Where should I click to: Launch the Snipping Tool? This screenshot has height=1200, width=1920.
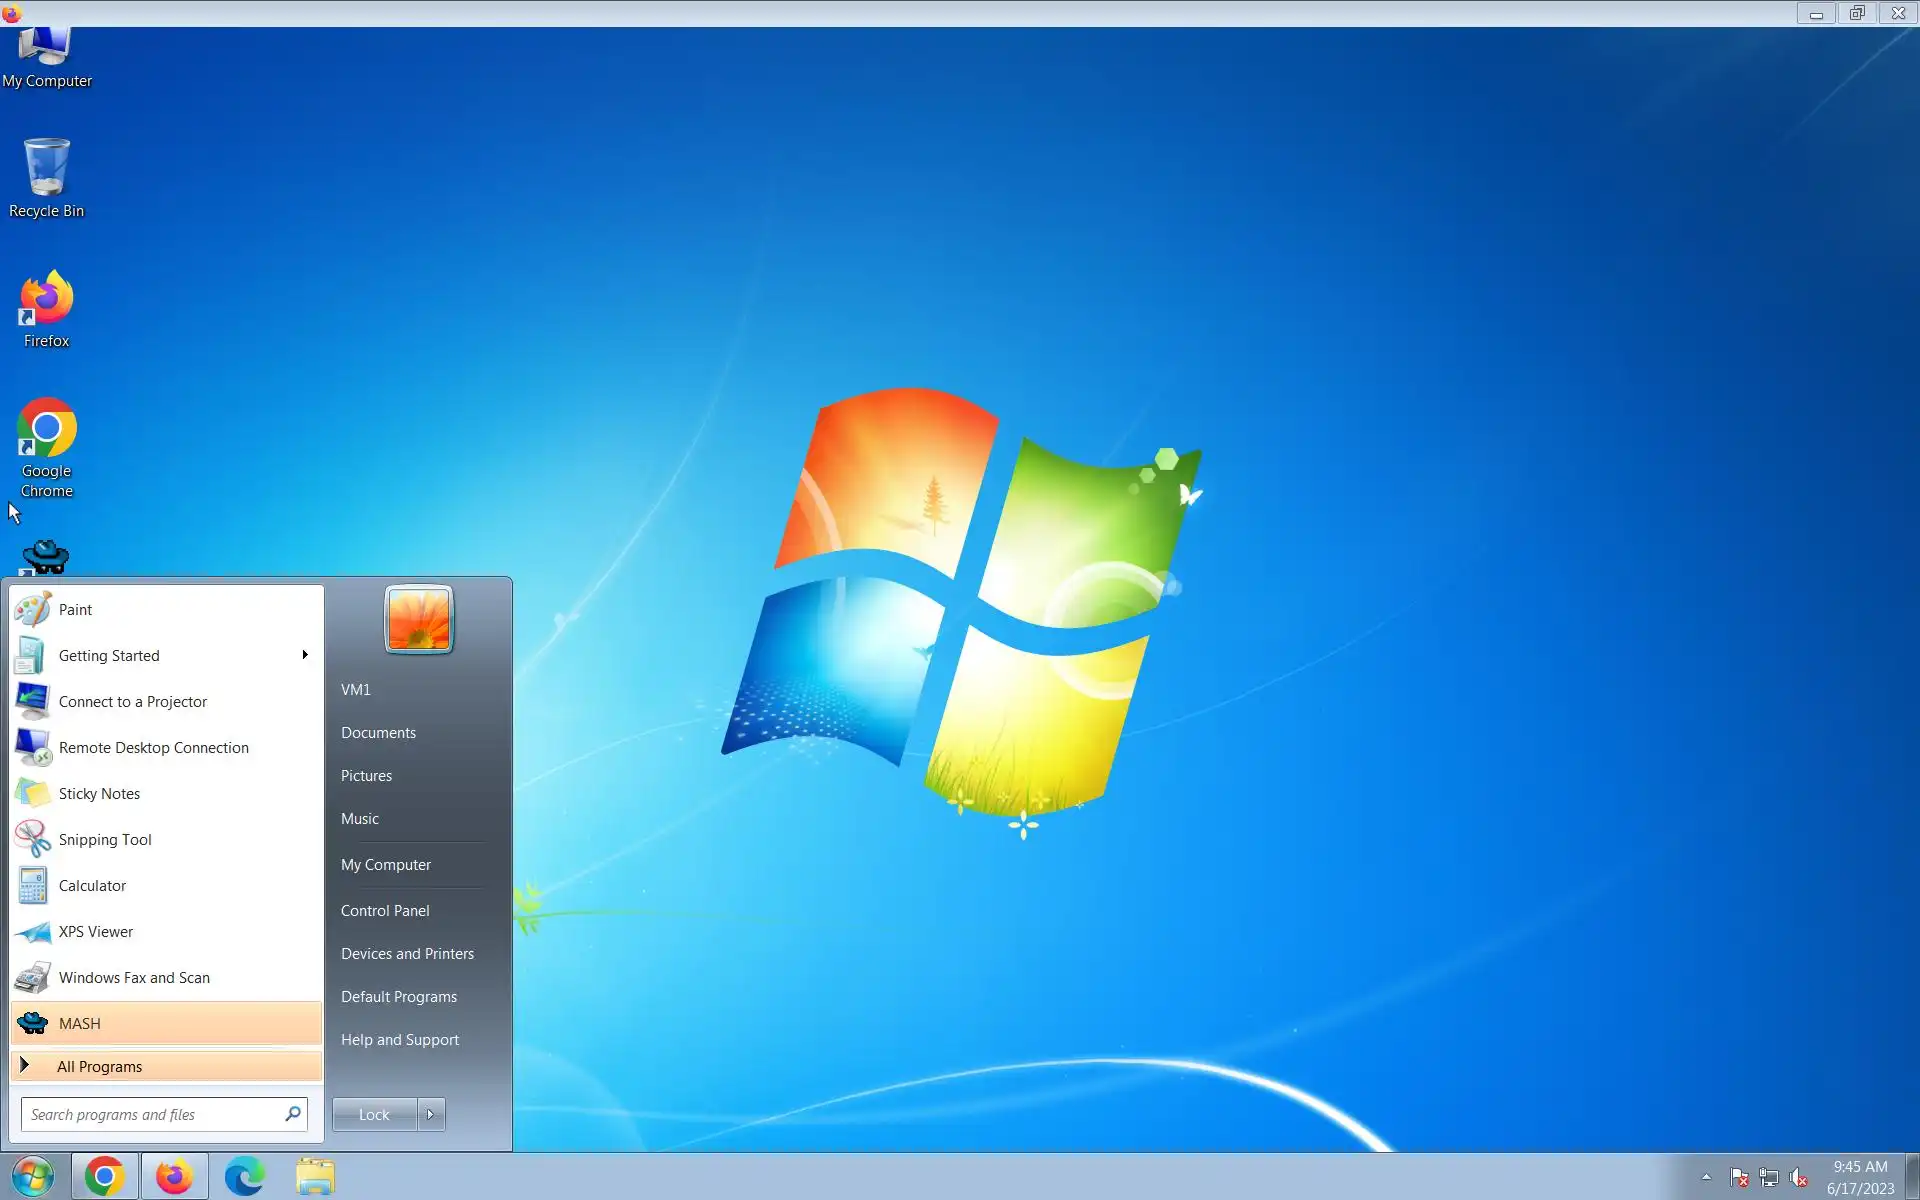104,840
